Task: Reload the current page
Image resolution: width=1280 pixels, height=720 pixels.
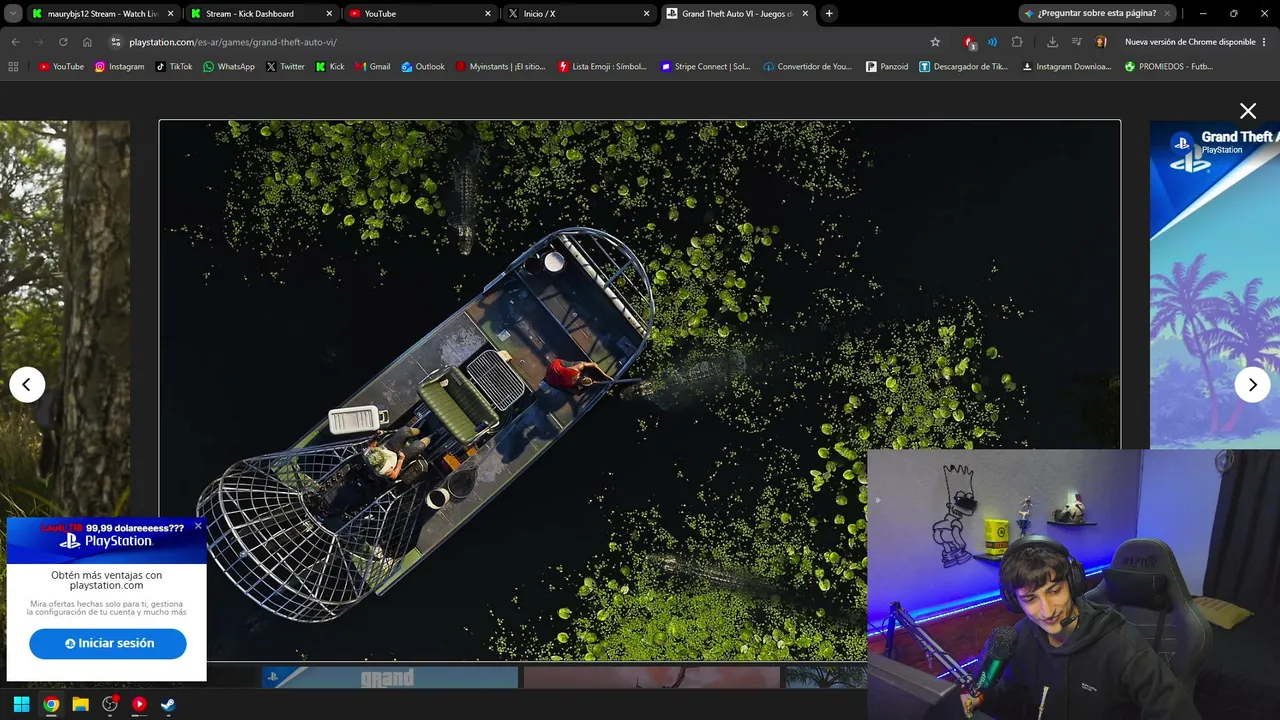Action: (x=63, y=42)
